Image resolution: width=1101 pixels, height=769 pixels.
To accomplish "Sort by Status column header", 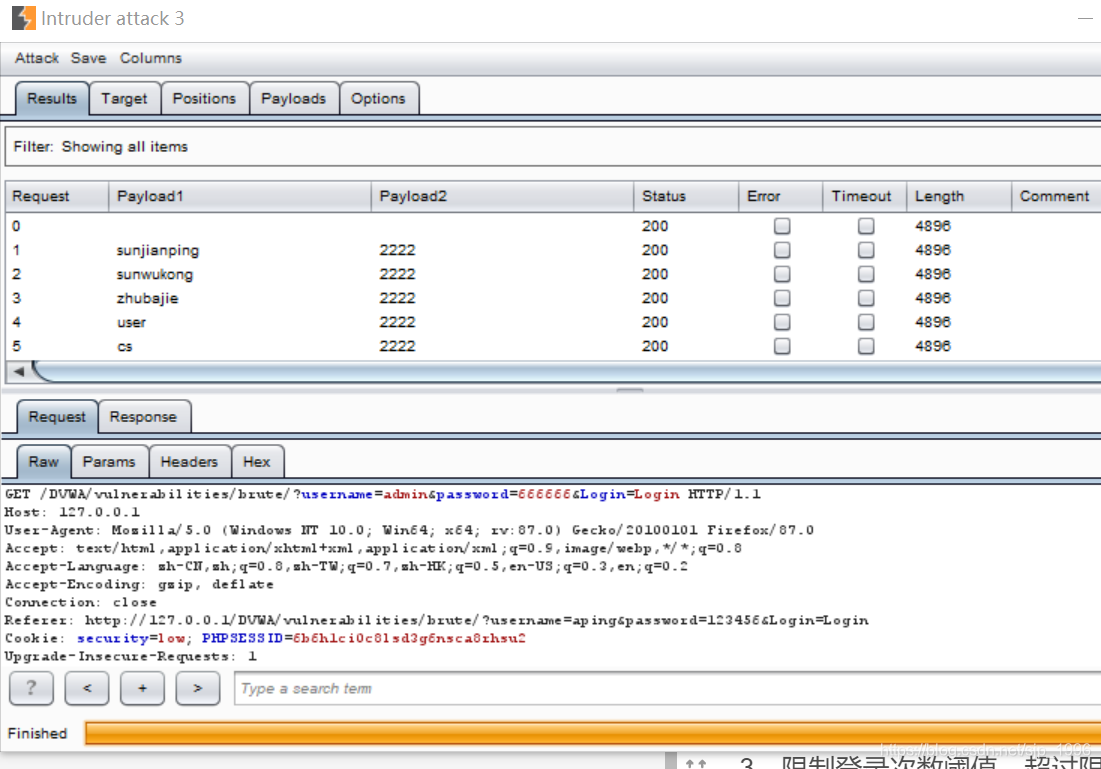I will [x=686, y=196].
